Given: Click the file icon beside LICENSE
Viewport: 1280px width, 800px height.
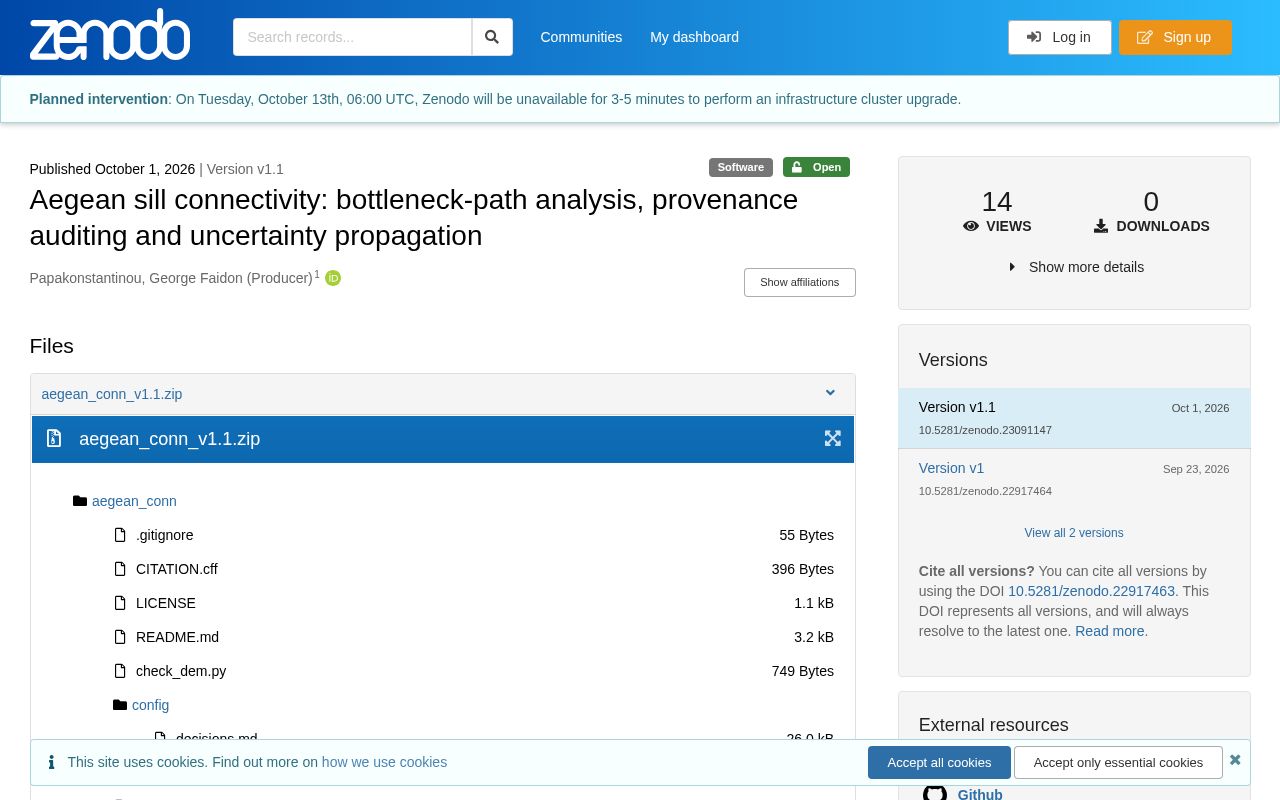Looking at the screenshot, I should pyautogui.click(x=120, y=603).
